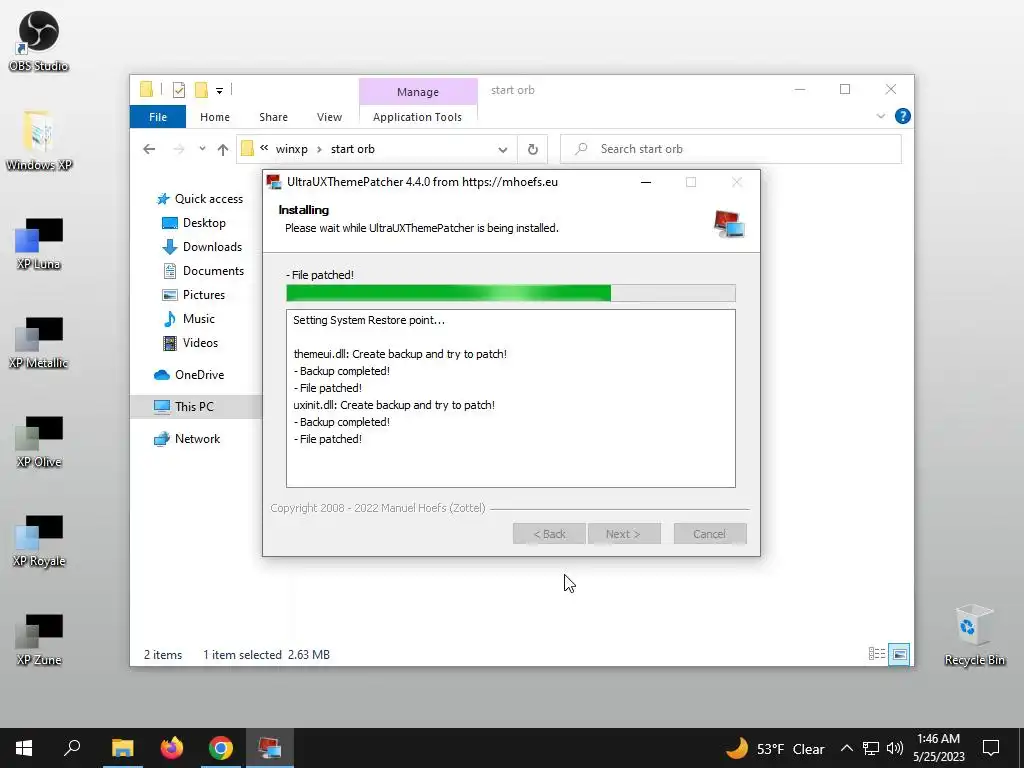This screenshot has height=768, width=1024.
Task: Open OneDrive in navigation pane
Action: click(x=189, y=375)
